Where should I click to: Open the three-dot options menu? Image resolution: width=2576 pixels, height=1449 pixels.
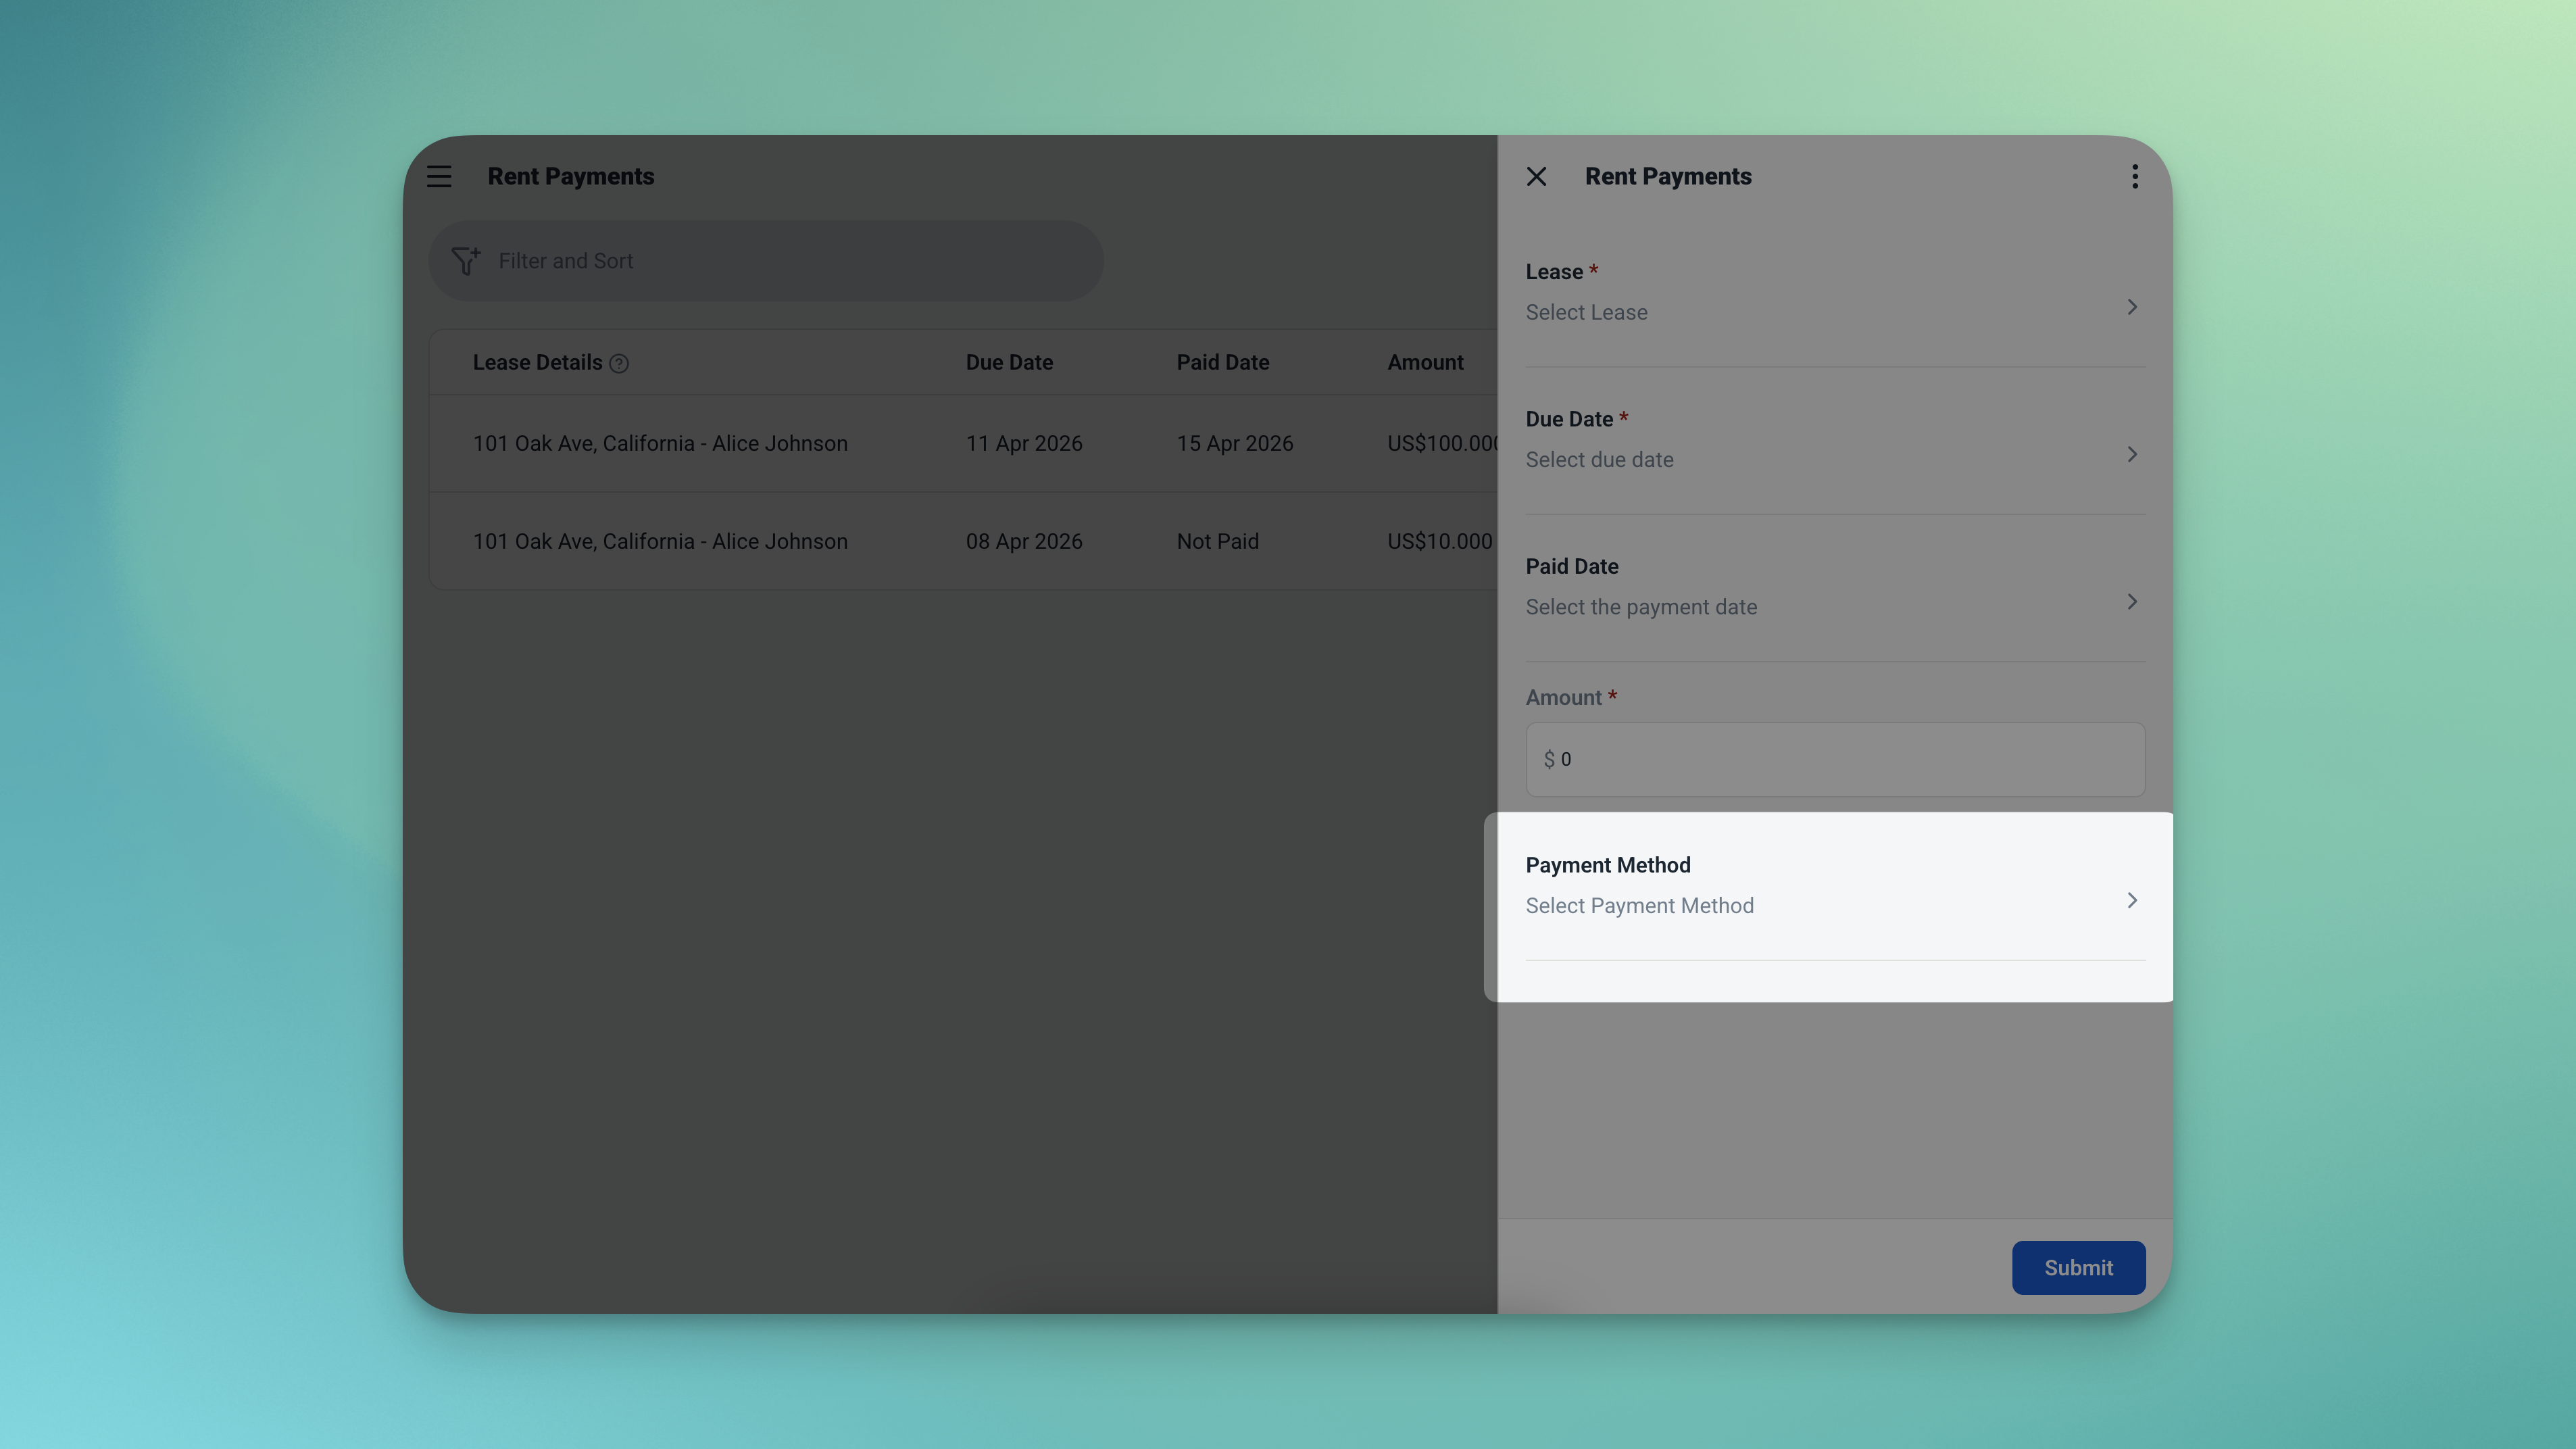(2134, 175)
